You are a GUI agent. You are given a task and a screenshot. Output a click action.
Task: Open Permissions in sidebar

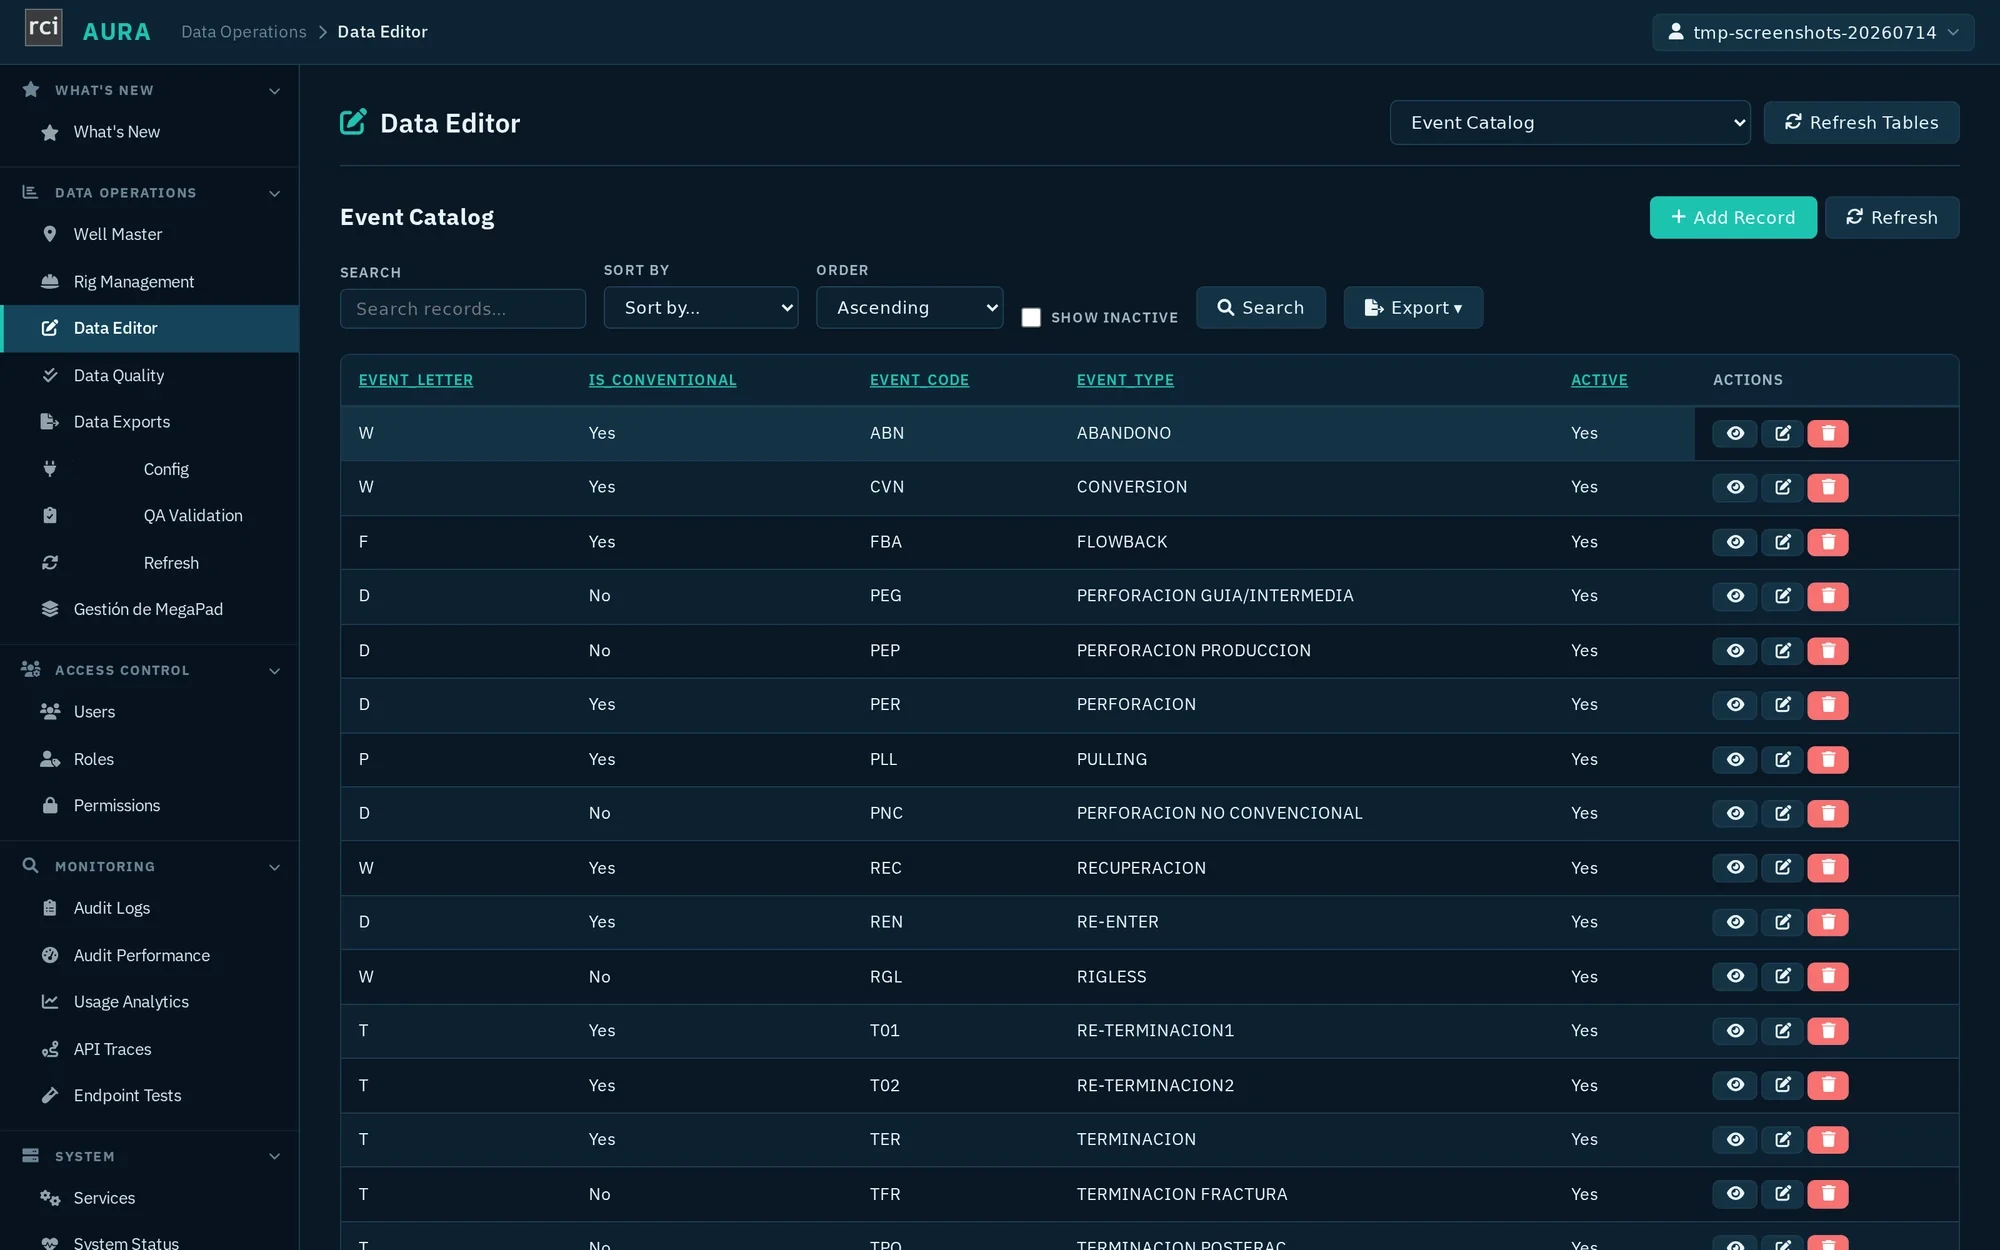point(150,806)
